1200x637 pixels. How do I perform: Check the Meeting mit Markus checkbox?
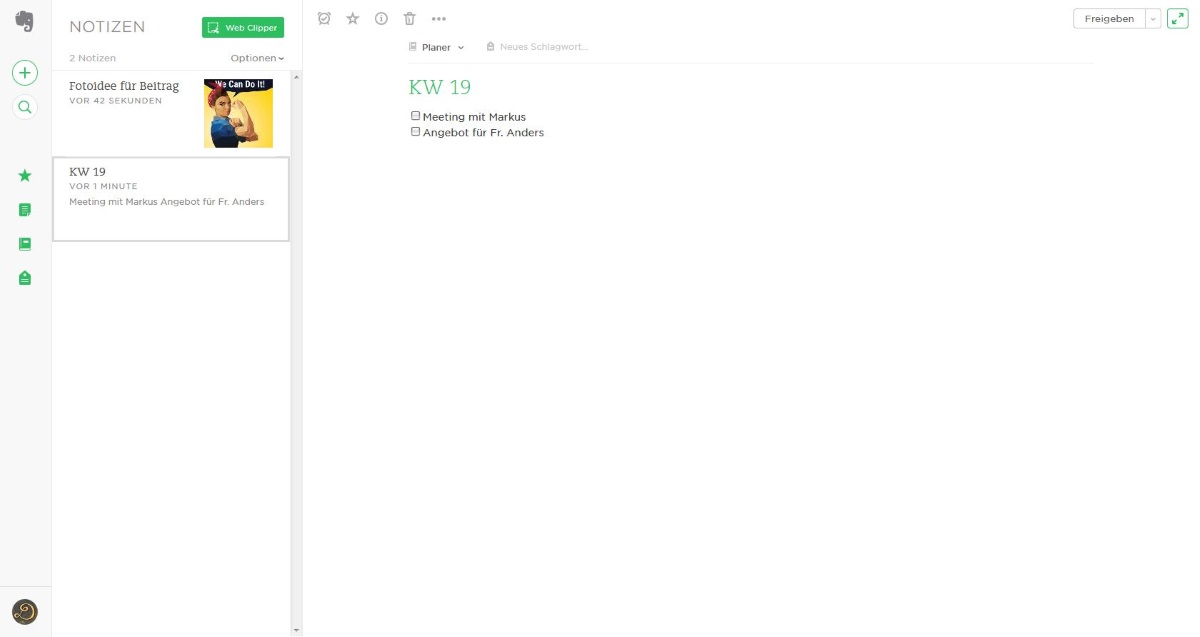coord(416,116)
